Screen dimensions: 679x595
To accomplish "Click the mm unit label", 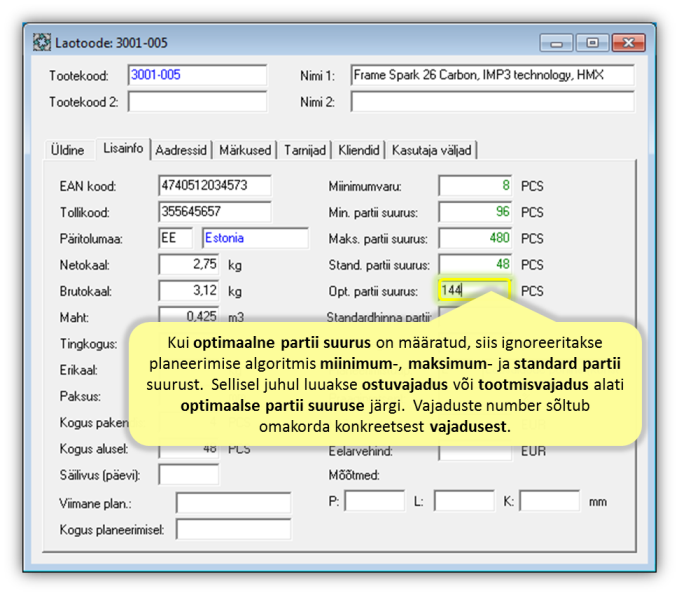I will pos(598,502).
